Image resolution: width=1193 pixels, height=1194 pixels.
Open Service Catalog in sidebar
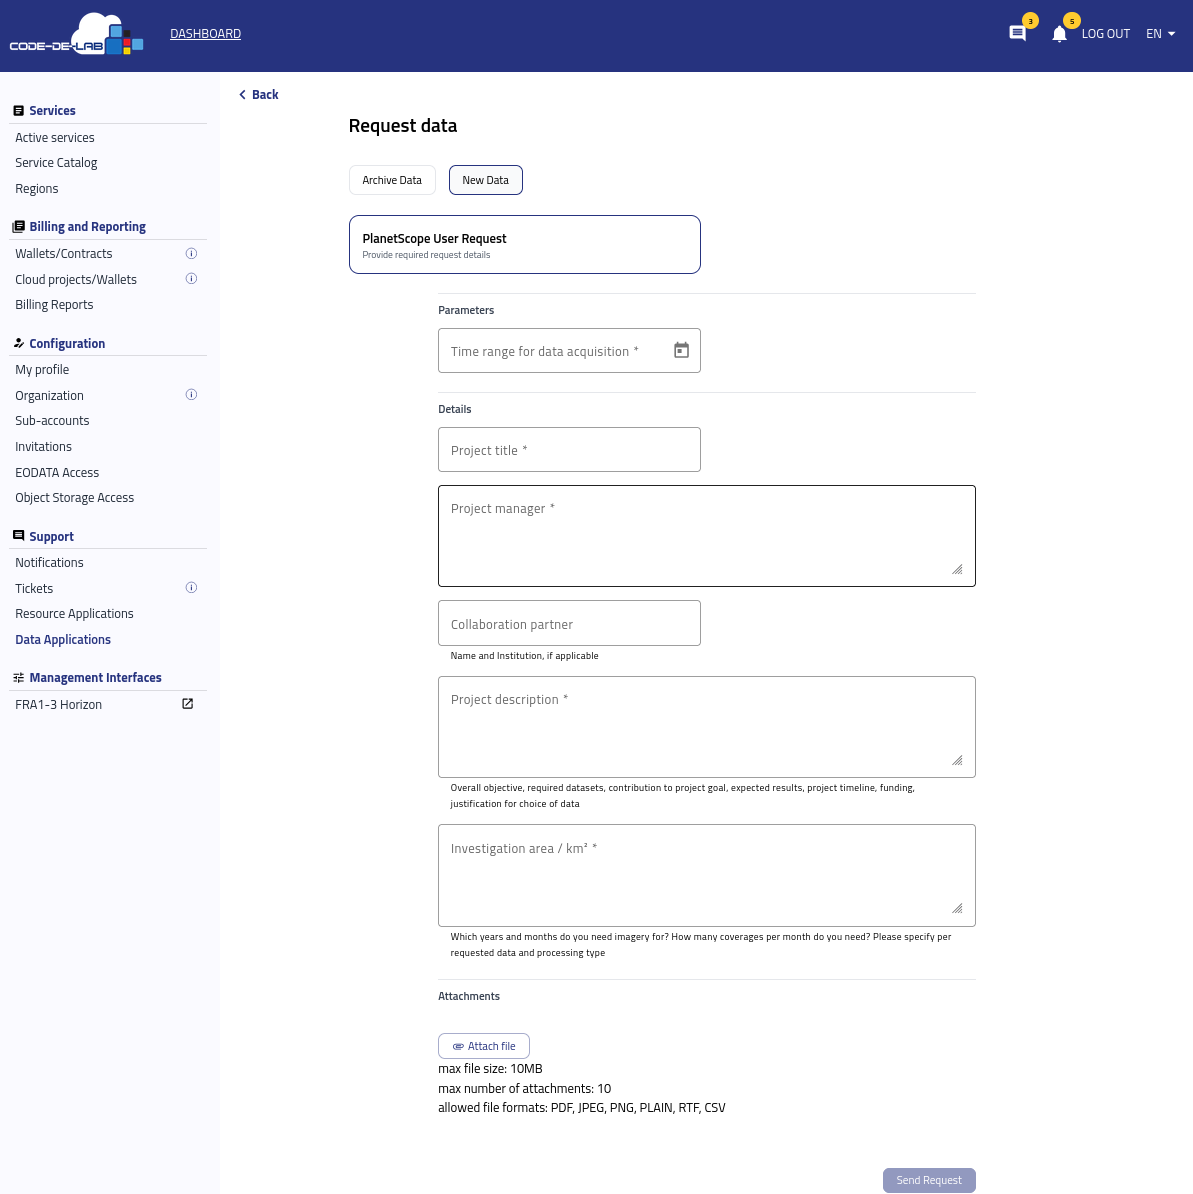tap(56, 162)
